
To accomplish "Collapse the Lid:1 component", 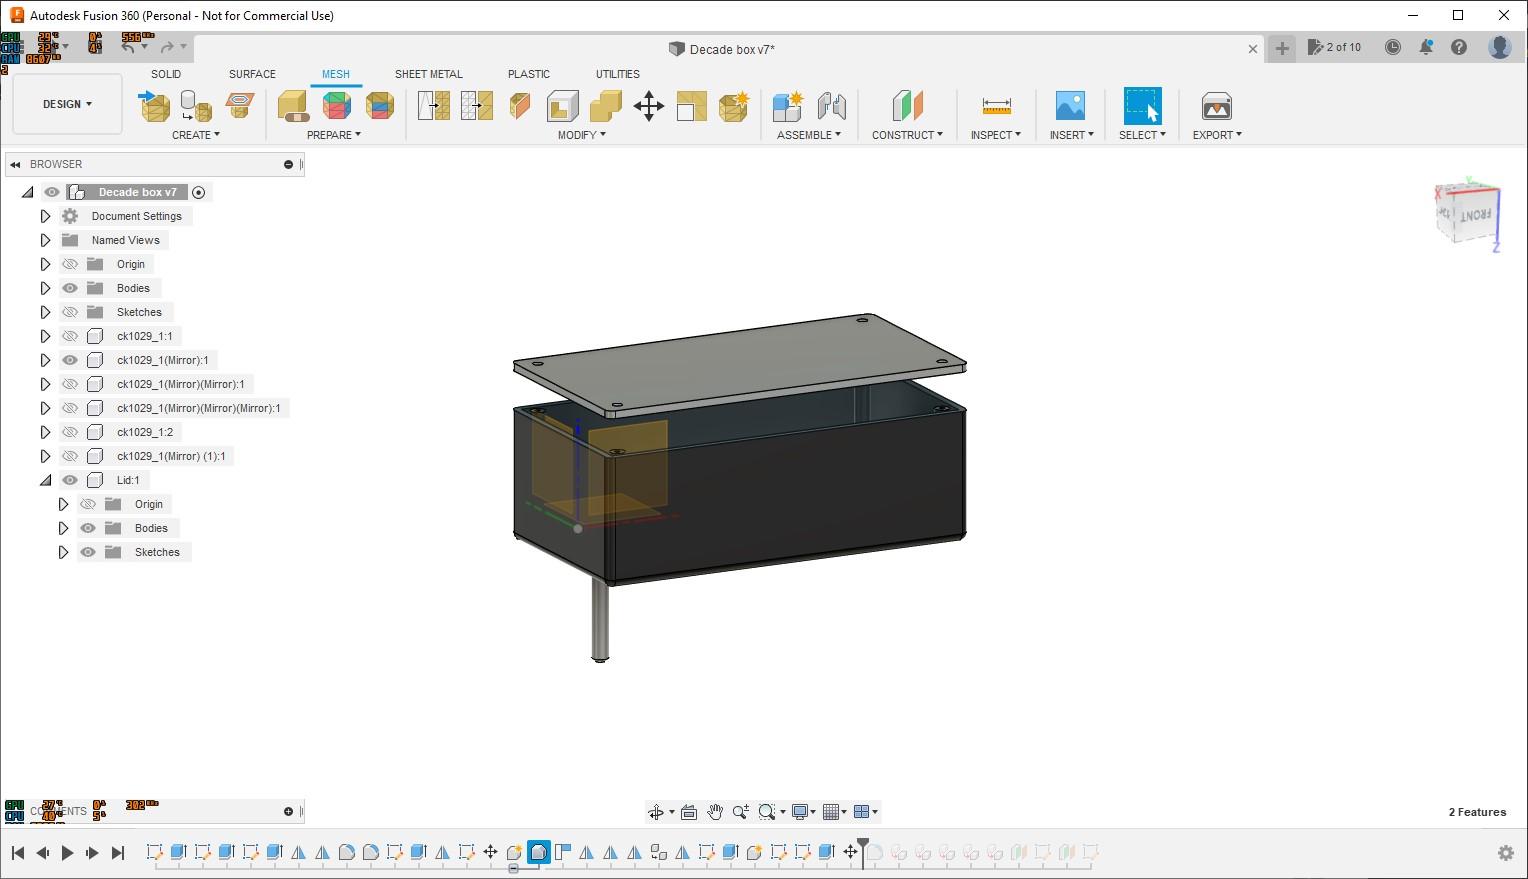I will click(45, 480).
